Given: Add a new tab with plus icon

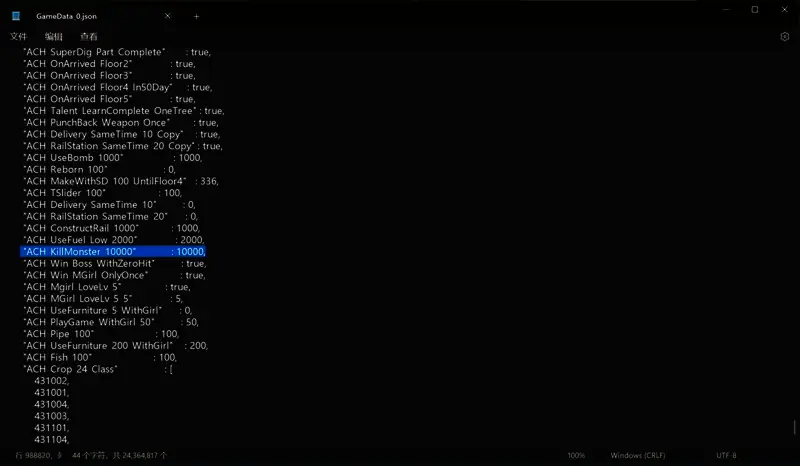Looking at the screenshot, I should coord(196,16).
